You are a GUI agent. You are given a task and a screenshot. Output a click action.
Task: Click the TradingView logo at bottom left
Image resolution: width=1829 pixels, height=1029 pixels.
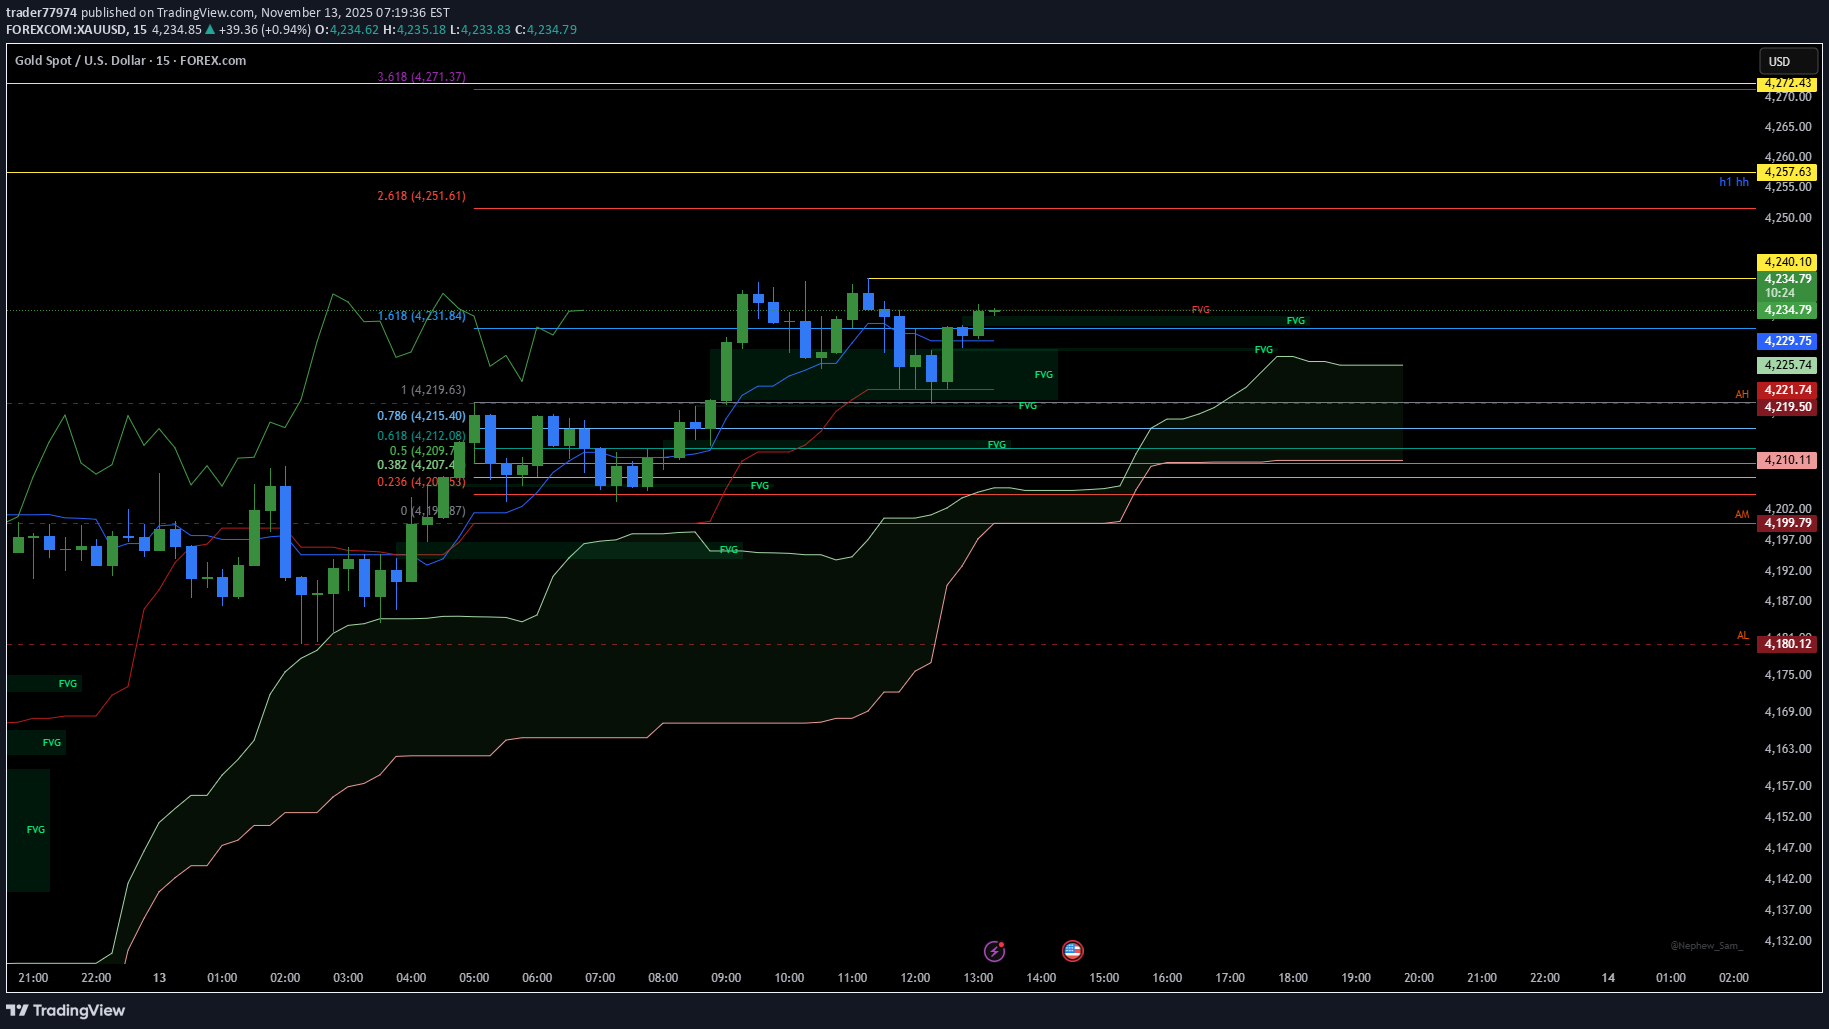click(x=66, y=1010)
